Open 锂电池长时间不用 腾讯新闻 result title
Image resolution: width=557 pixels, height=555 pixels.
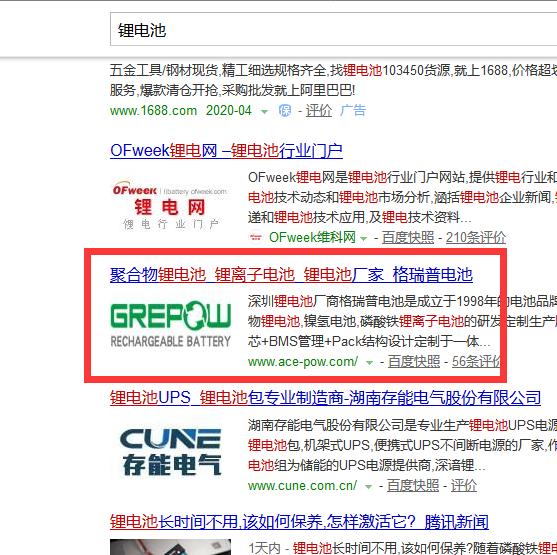coord(299,522)
